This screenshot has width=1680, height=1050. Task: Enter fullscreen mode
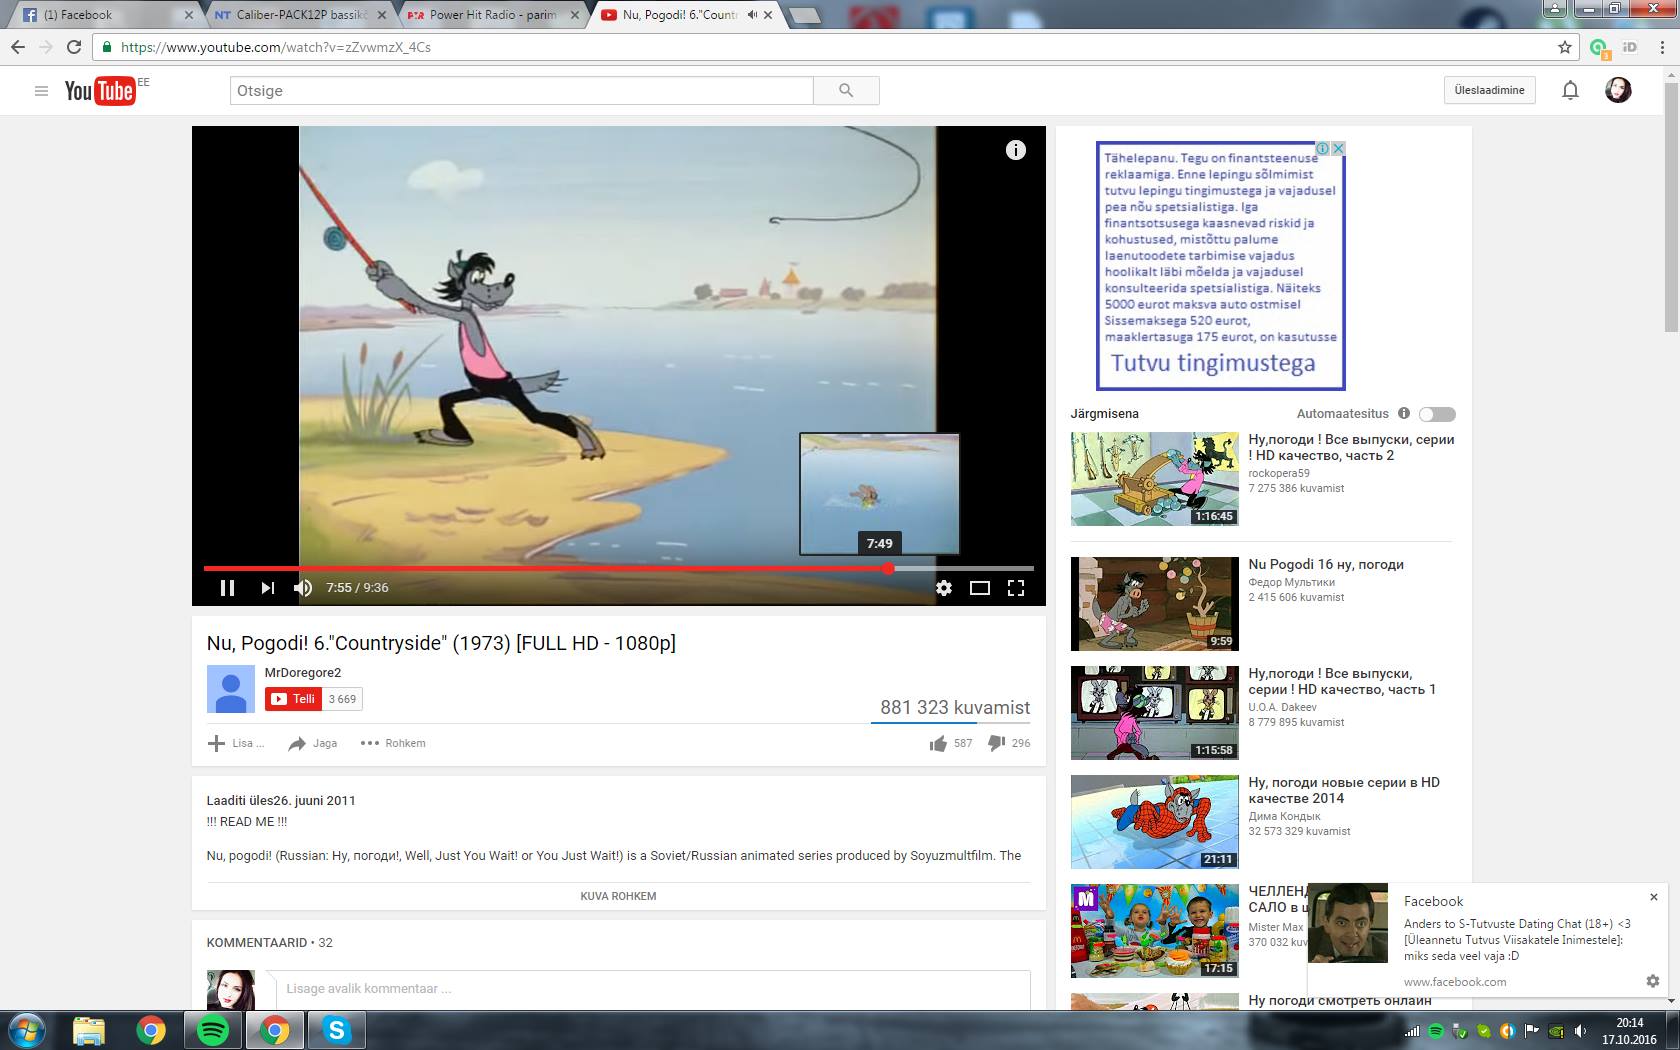1016,588
